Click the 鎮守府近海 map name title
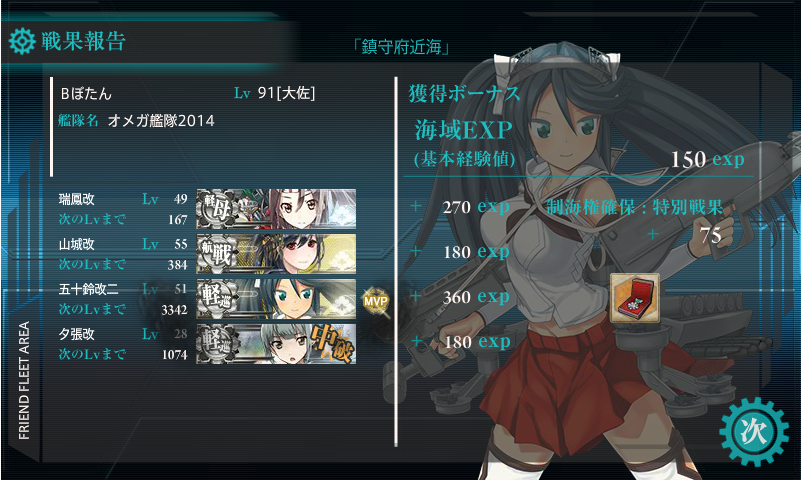Image resolution: width=801 pixels, height=481 pixels. coord(402,47)
